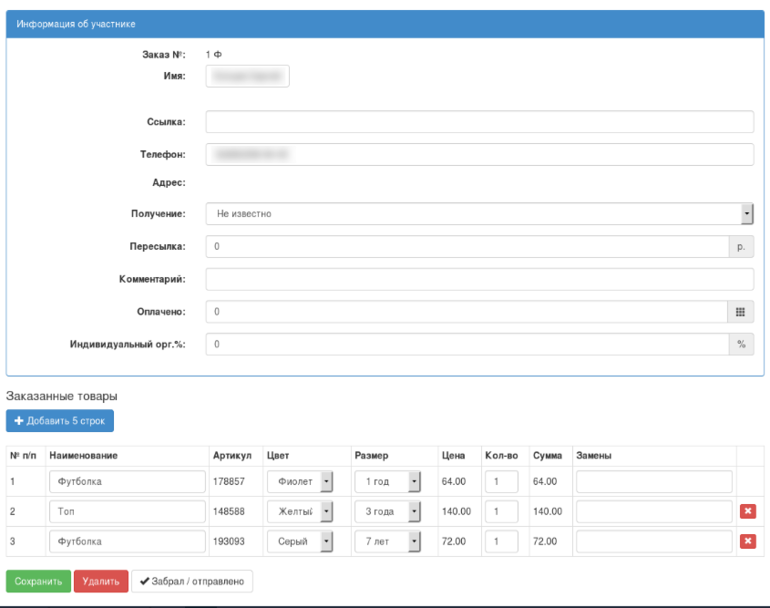The width and height of the screenshot is (770, 608).
Task: Click the red Удалить button
Action: pyautogui.click(x=100, y=581)
